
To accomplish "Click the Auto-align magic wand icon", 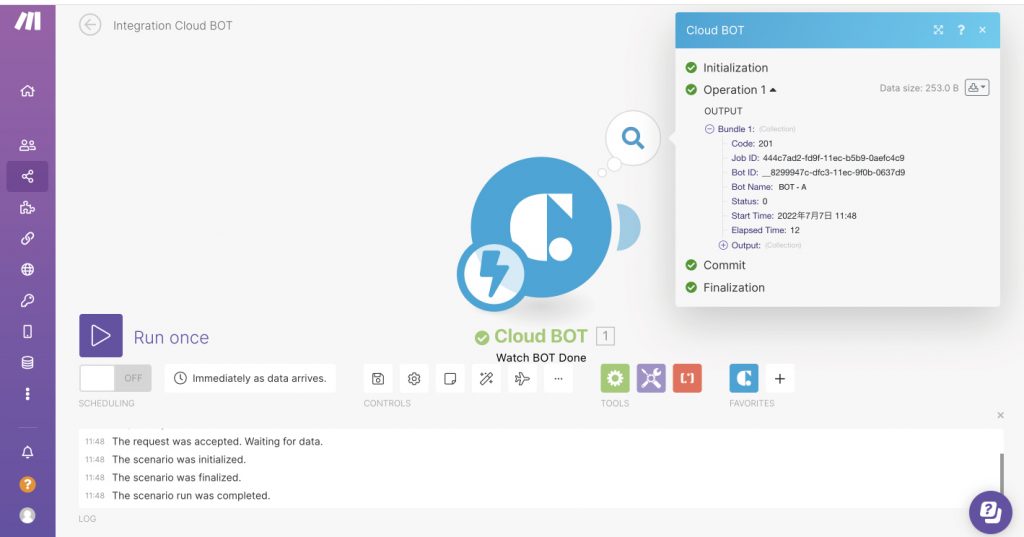I will click(486, 379).
